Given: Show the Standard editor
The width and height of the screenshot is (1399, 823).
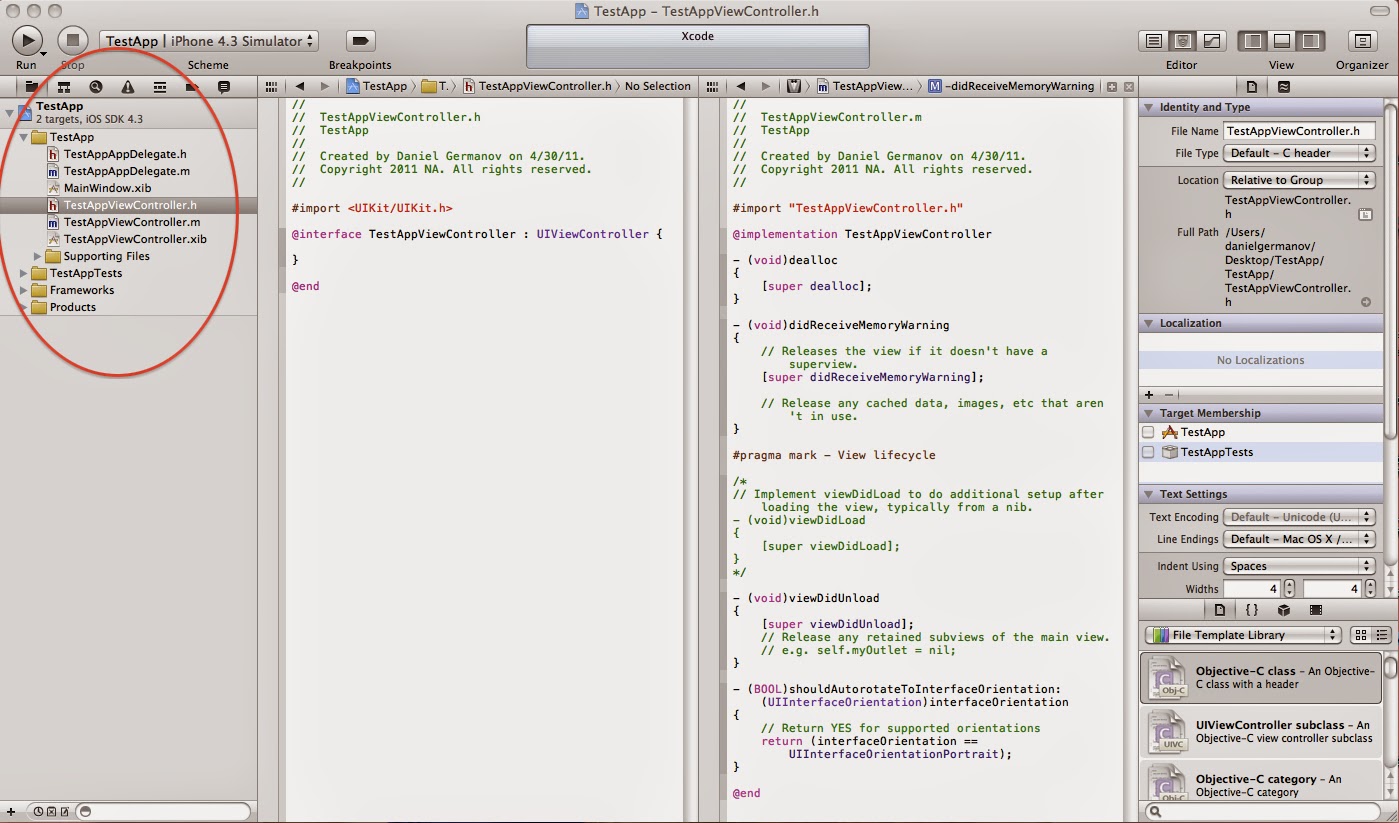Looking at the screenshot, I should click(x=1154, y=41).
